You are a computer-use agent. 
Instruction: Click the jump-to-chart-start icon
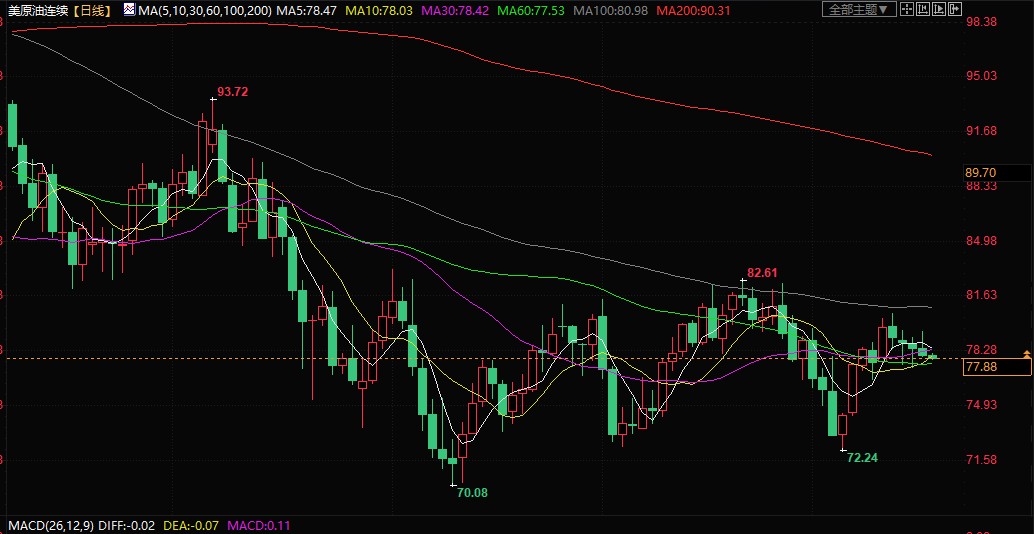(925, 10)
